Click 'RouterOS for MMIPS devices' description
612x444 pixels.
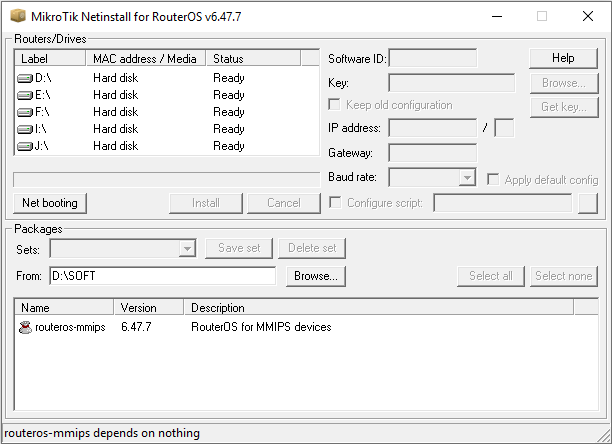point(261,327)
